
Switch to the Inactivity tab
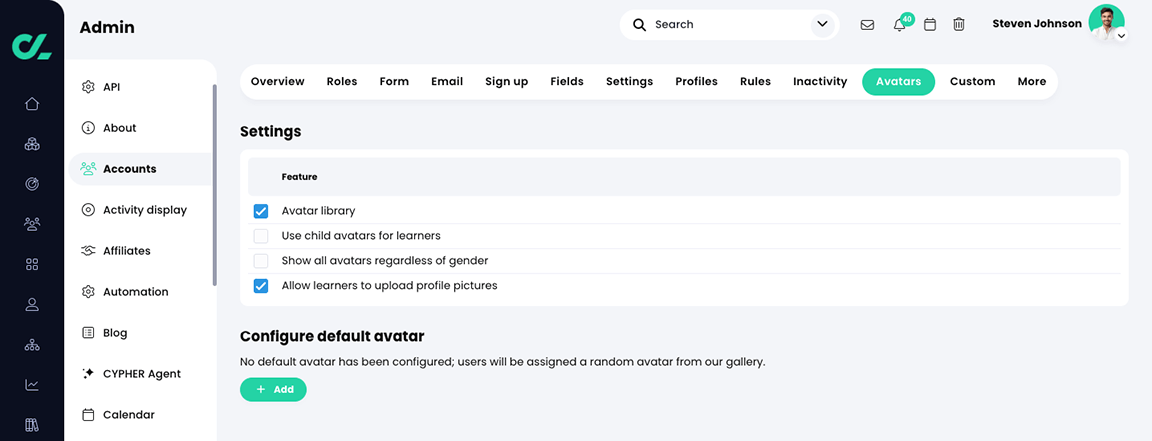pyautogui.click(x=820, y=82)
